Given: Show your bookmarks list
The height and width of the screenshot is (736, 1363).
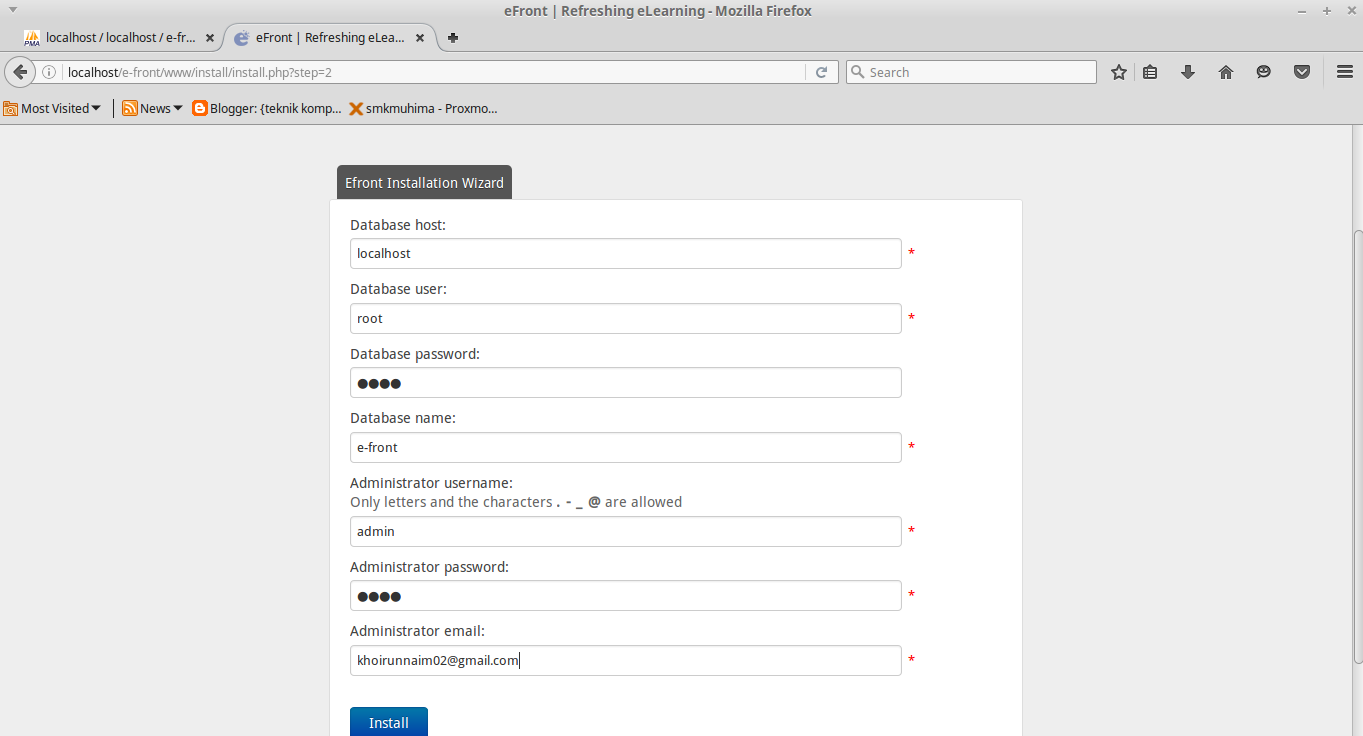Looking at the screenshot, I should (x=1150, y=72).
